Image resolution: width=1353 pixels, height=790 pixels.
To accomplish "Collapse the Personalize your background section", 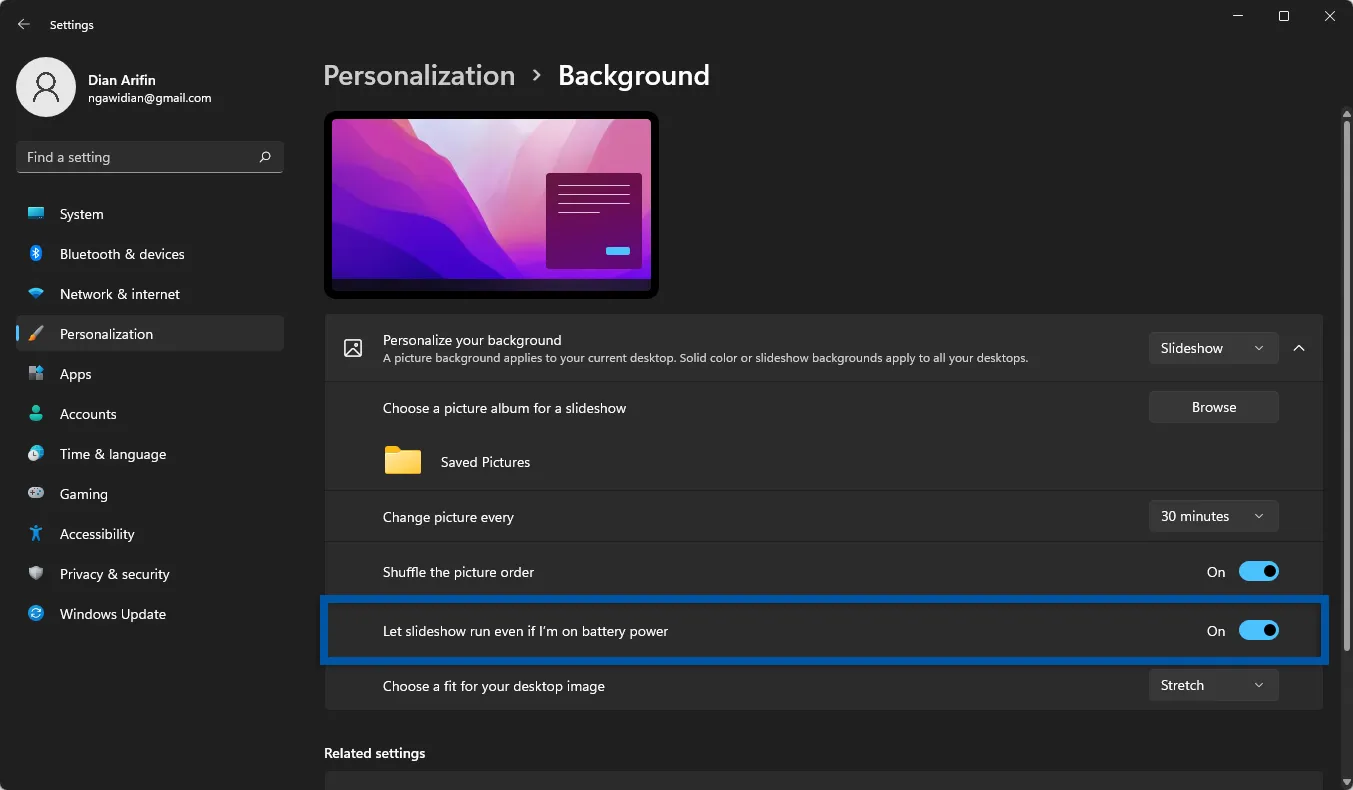I will [x=1299, y=348].
